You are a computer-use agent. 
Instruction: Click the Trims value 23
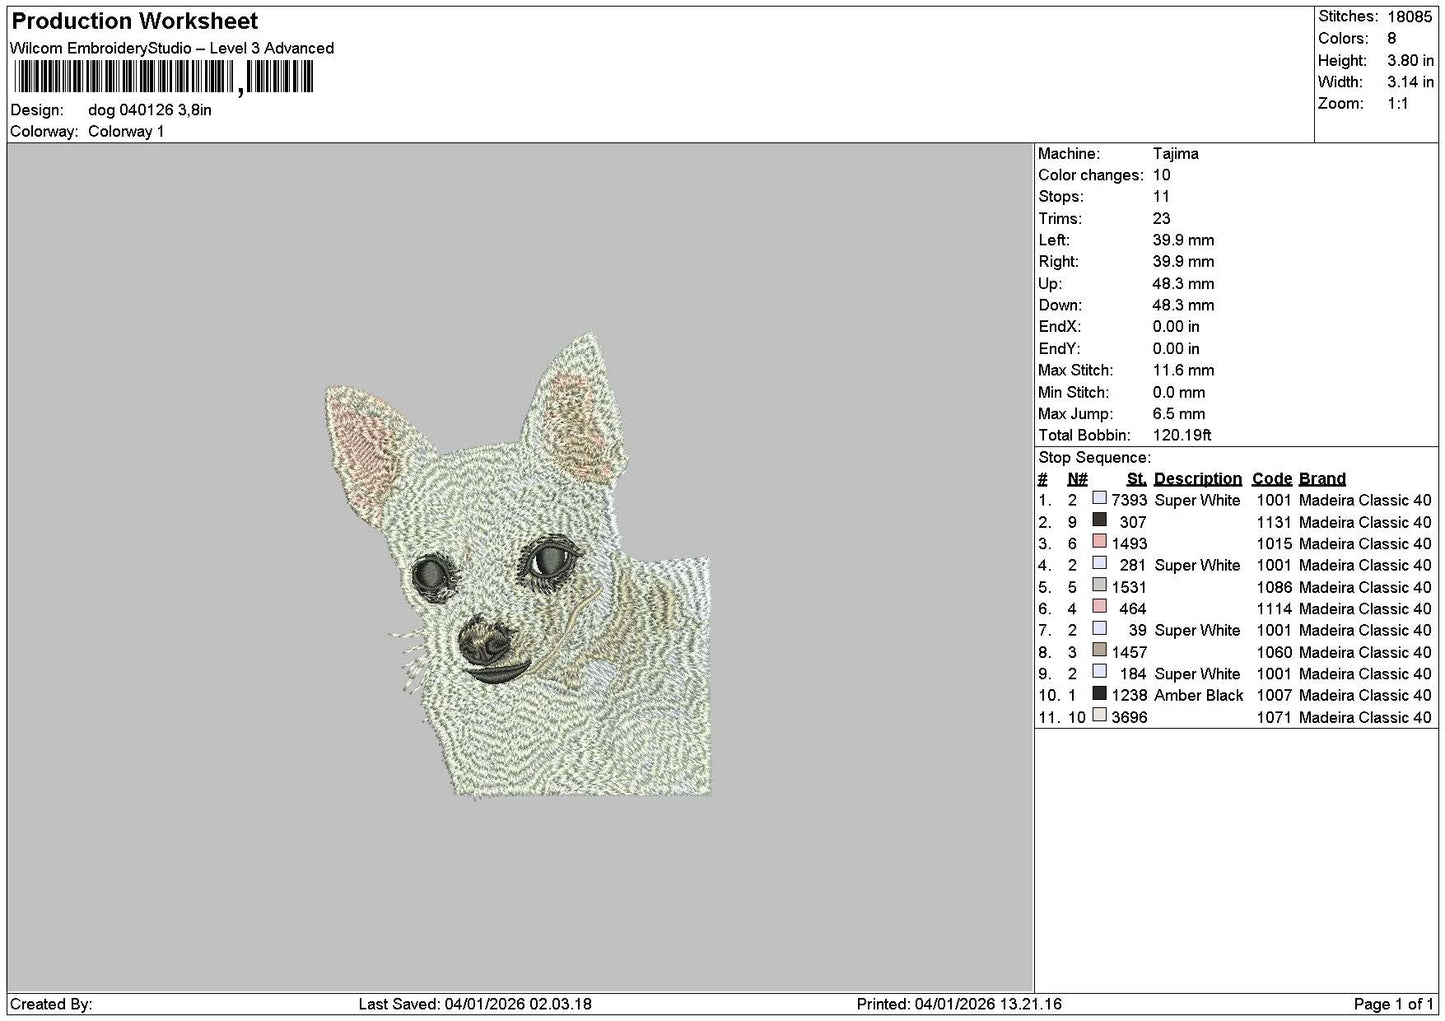tap(1161, 219)
